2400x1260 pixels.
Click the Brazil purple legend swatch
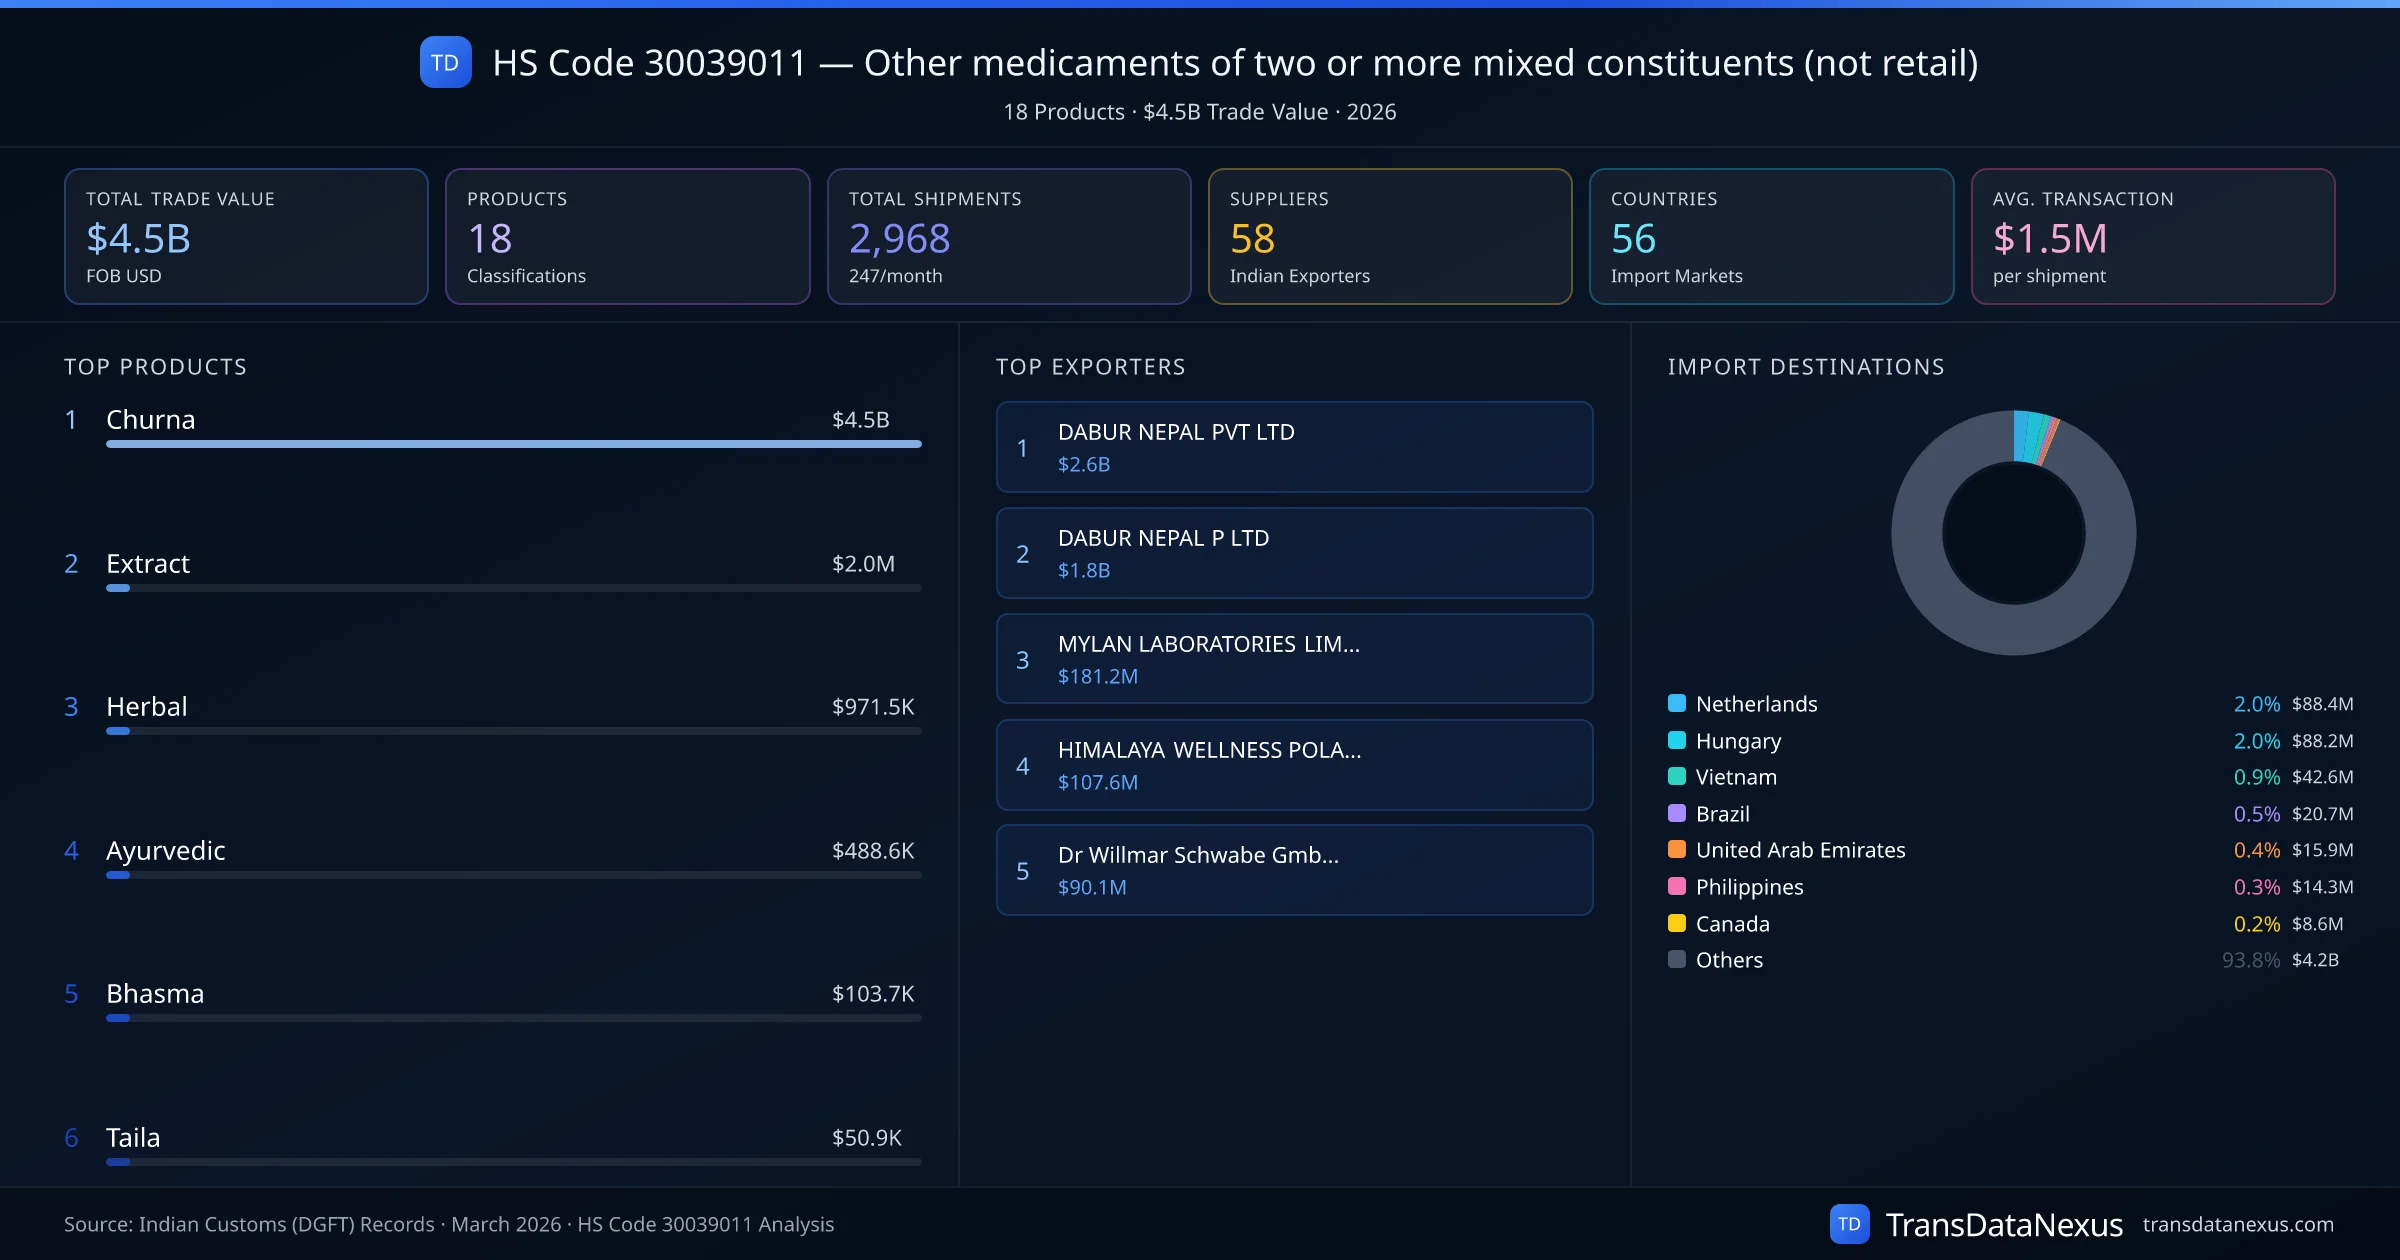[1677, 813]
